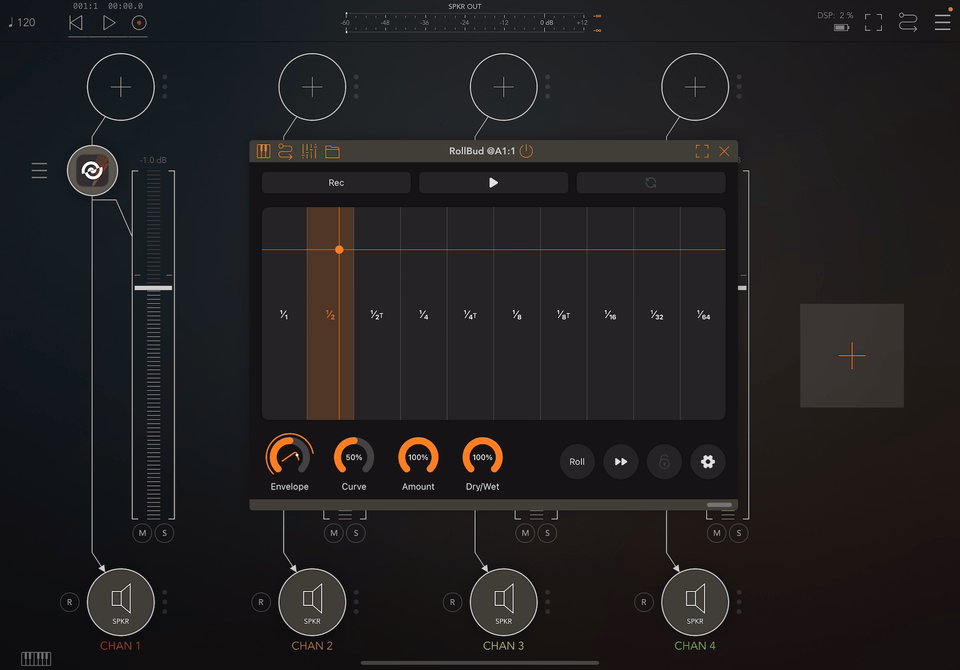
Task: Open the MIDI routing icon in RollBud header
Action: [x=286, y=151]
